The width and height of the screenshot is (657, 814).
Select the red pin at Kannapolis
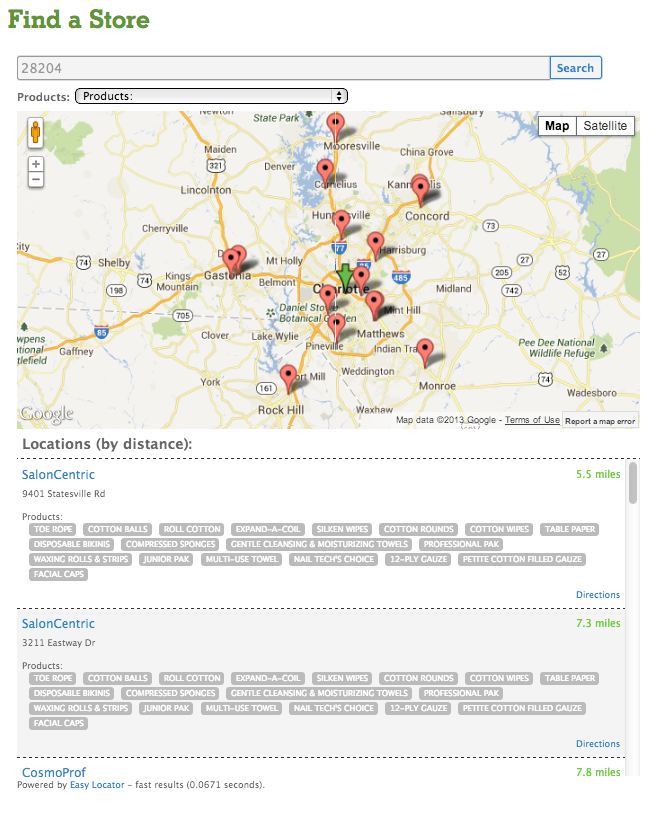click(x=420, y=190)
